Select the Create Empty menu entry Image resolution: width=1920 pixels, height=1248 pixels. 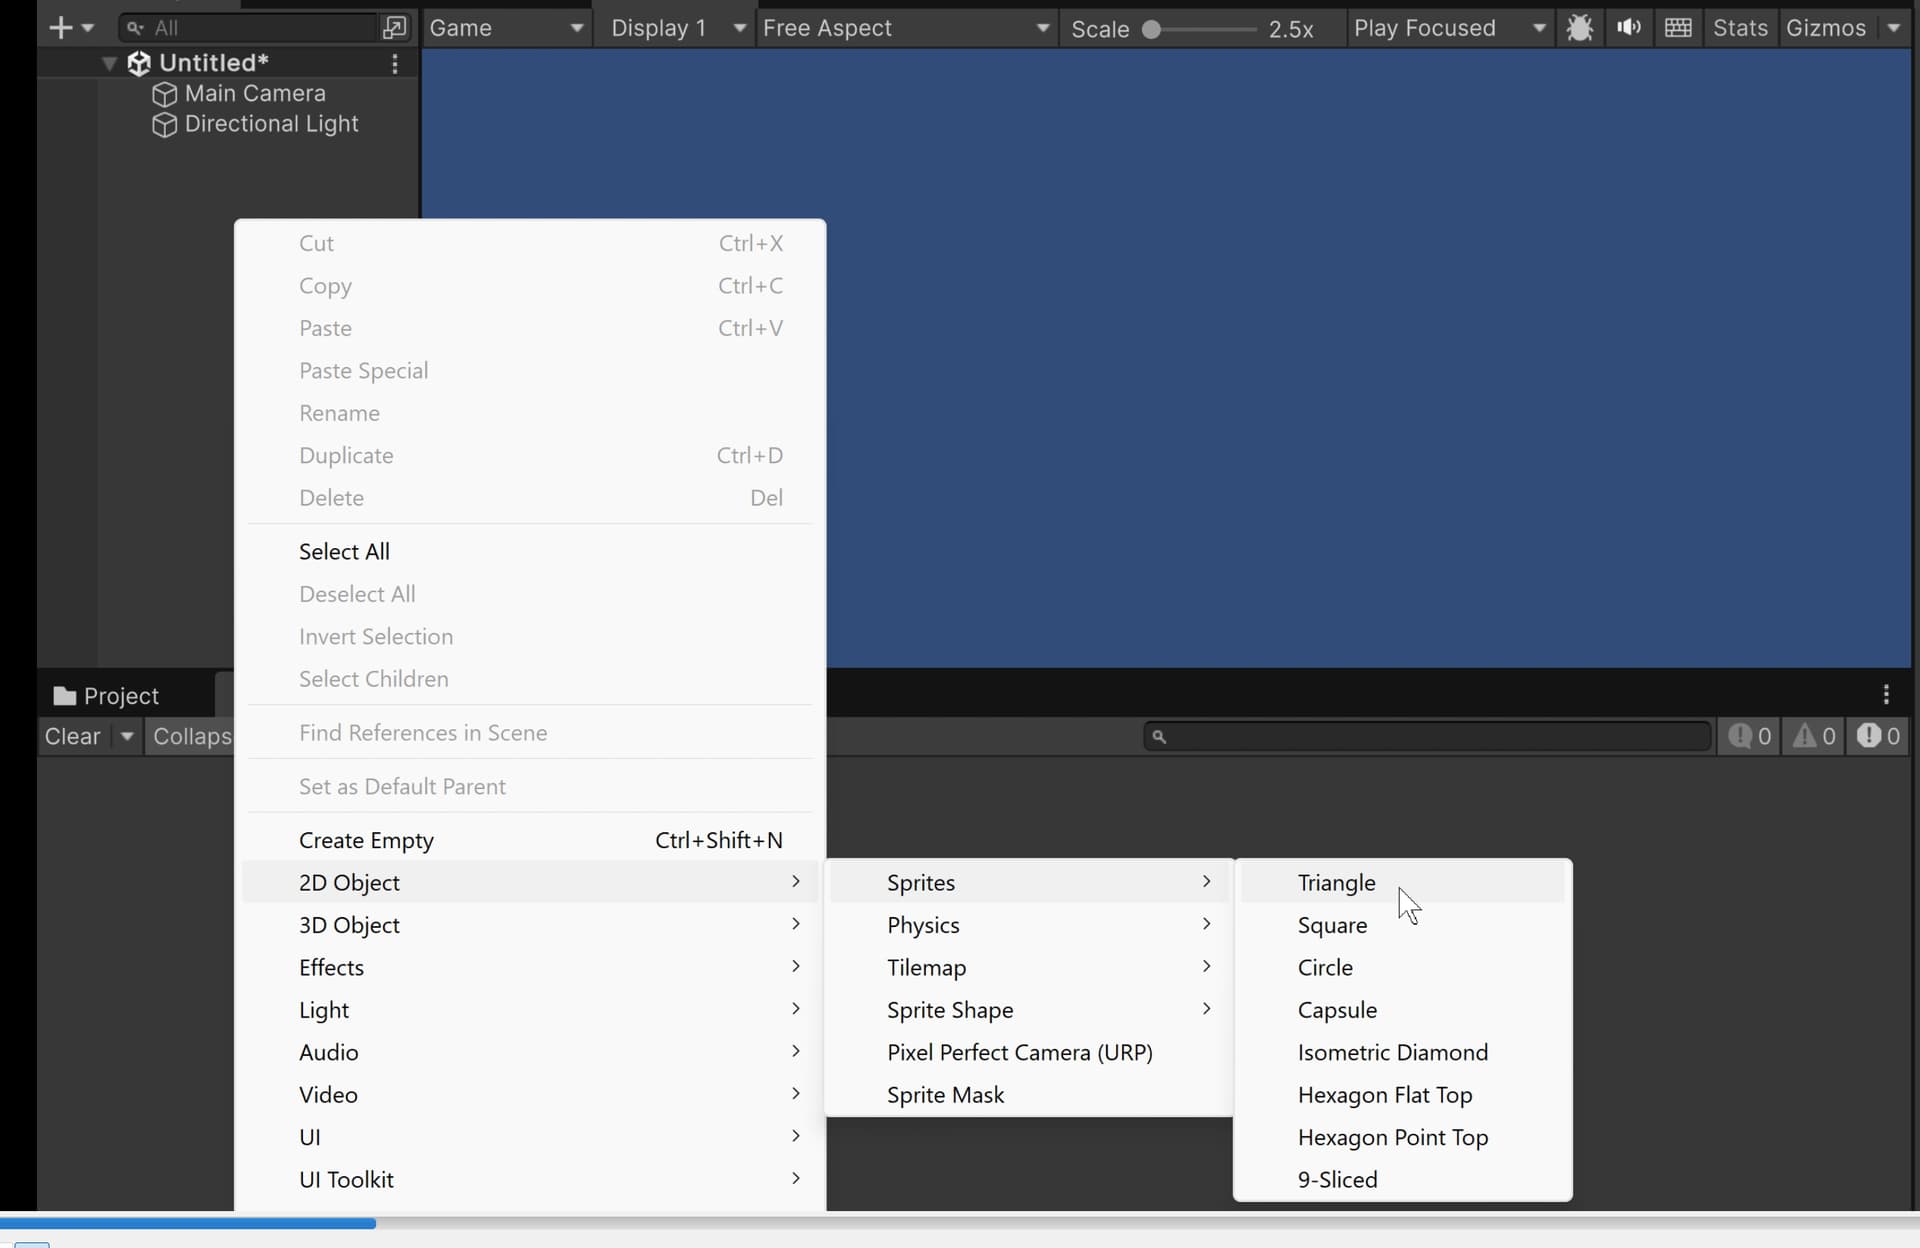366,840
